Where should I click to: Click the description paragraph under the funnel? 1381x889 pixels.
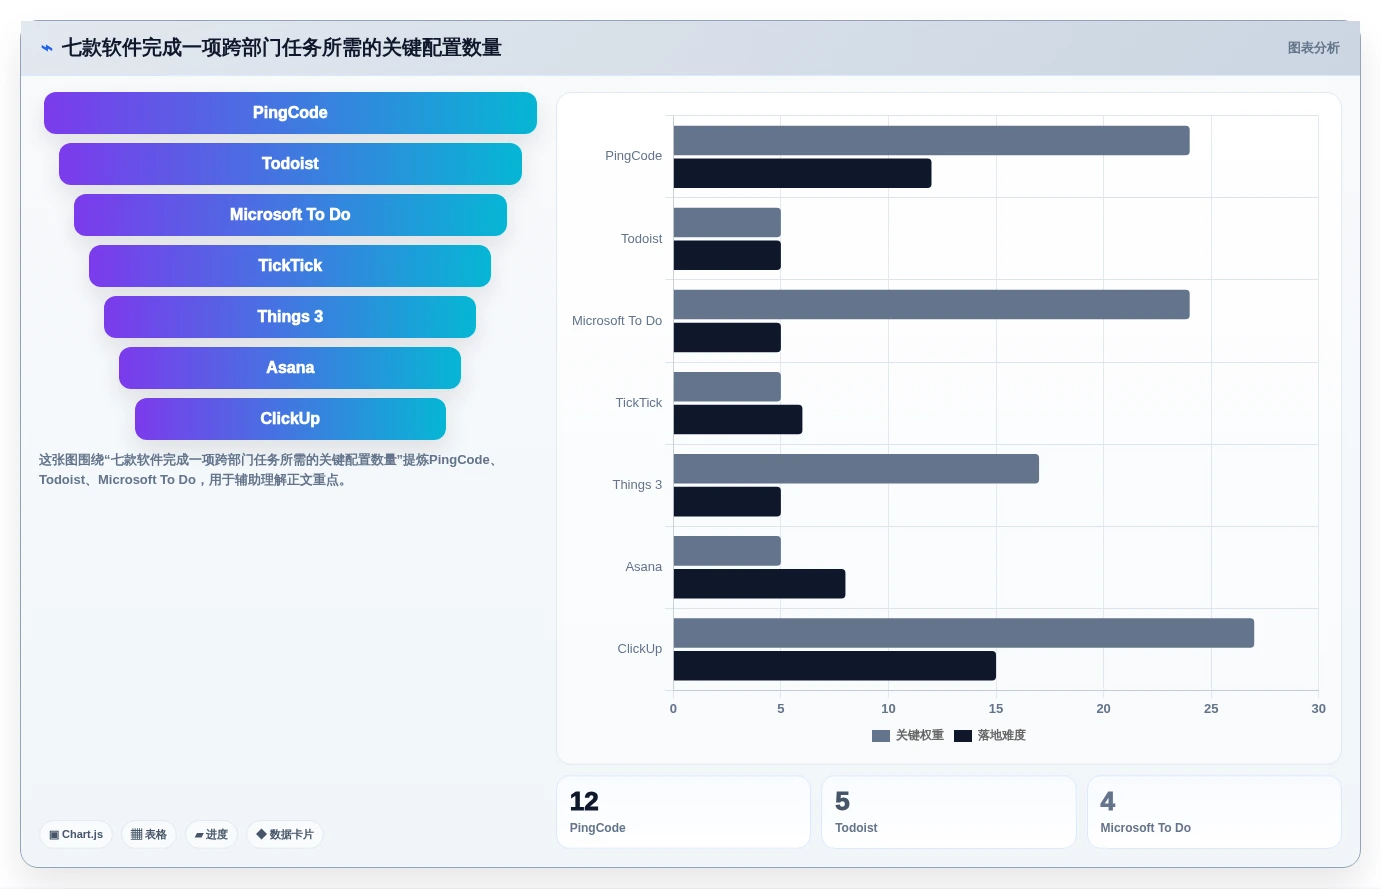[270, 470]
